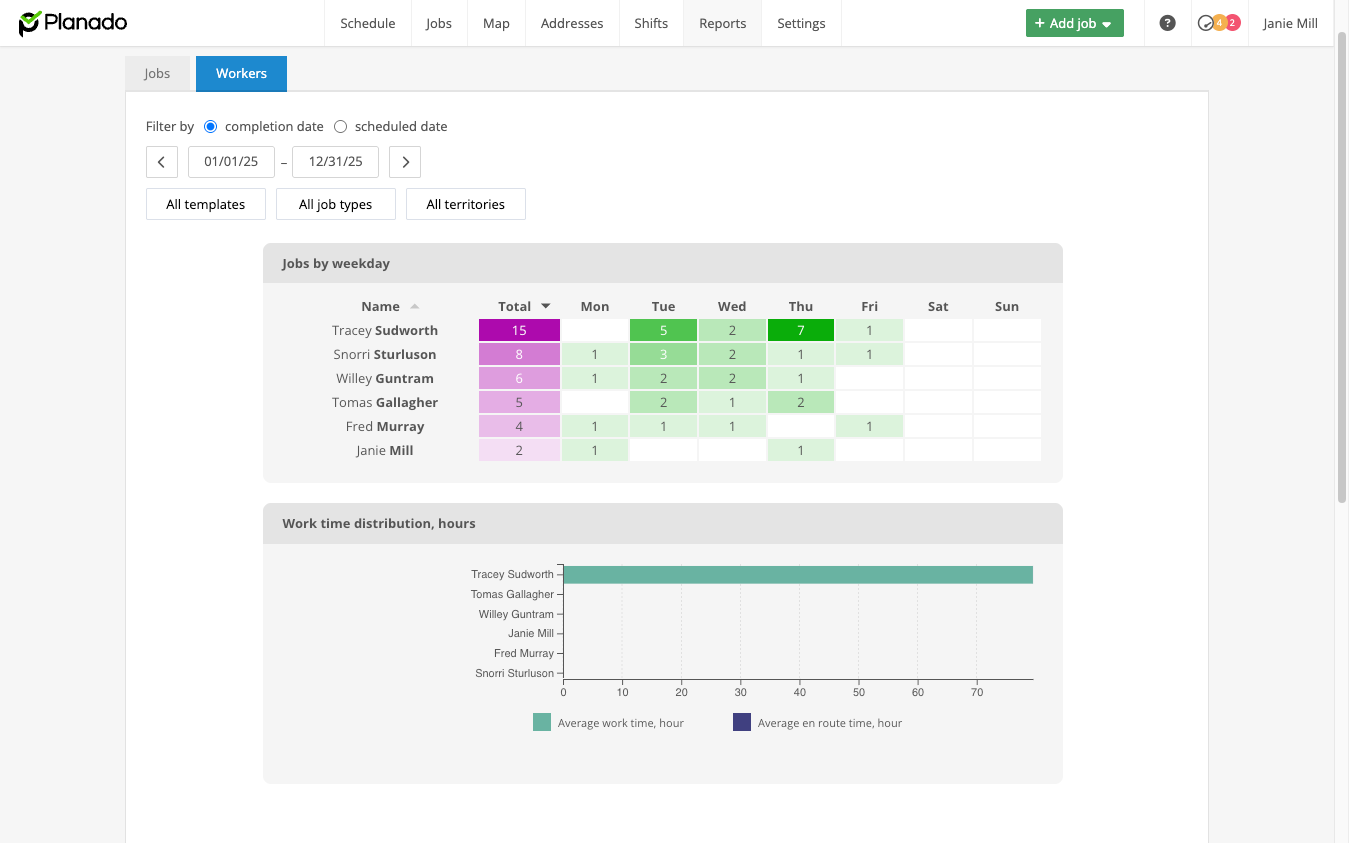This screenshot has width=1349, height=843.
Task: Open the notifications counter with badges 4 and 2
Action: click(x=1219, y=23)
